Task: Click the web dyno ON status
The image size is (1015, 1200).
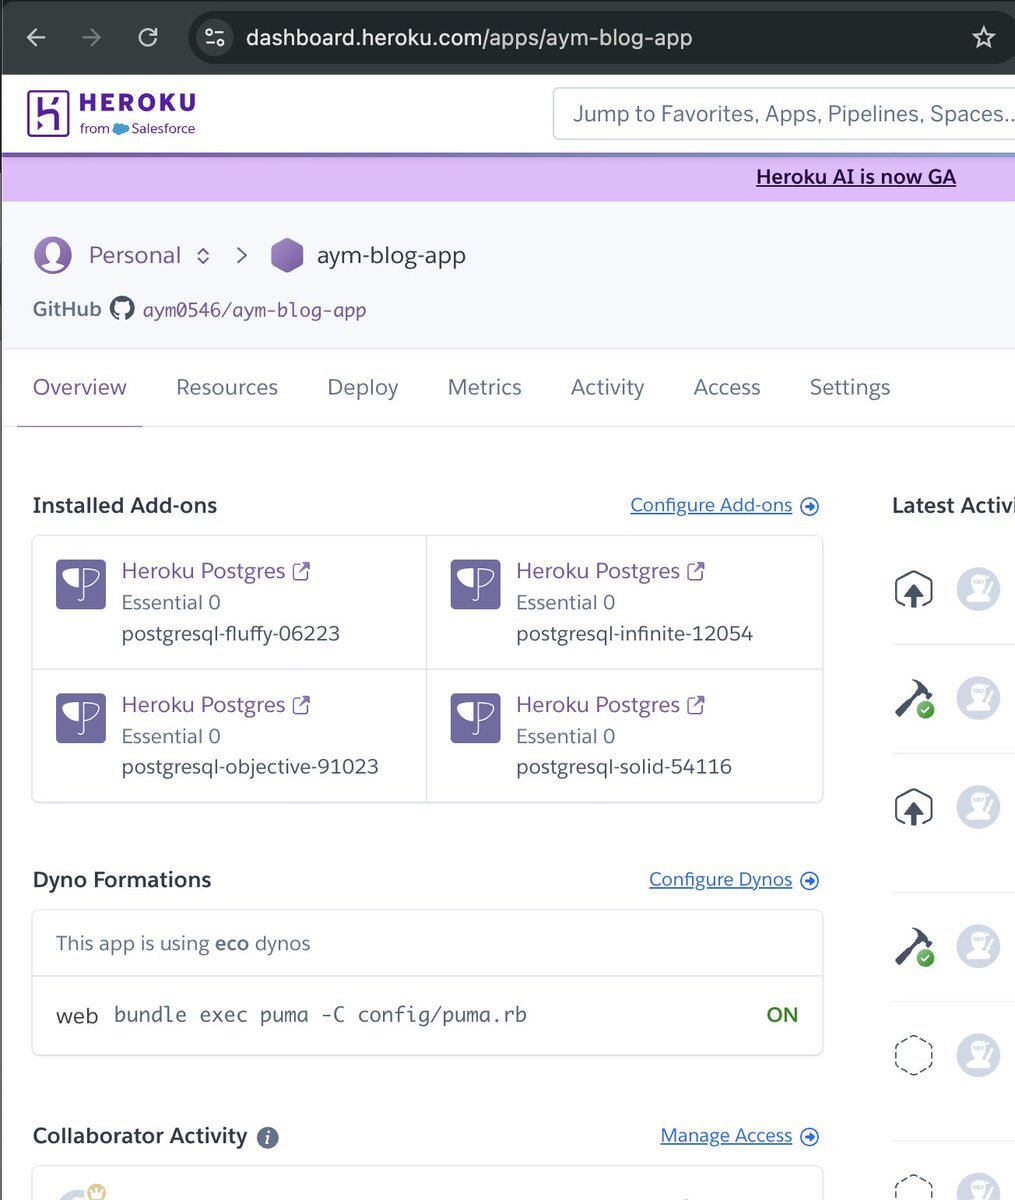Action: tap(782, 1015)
